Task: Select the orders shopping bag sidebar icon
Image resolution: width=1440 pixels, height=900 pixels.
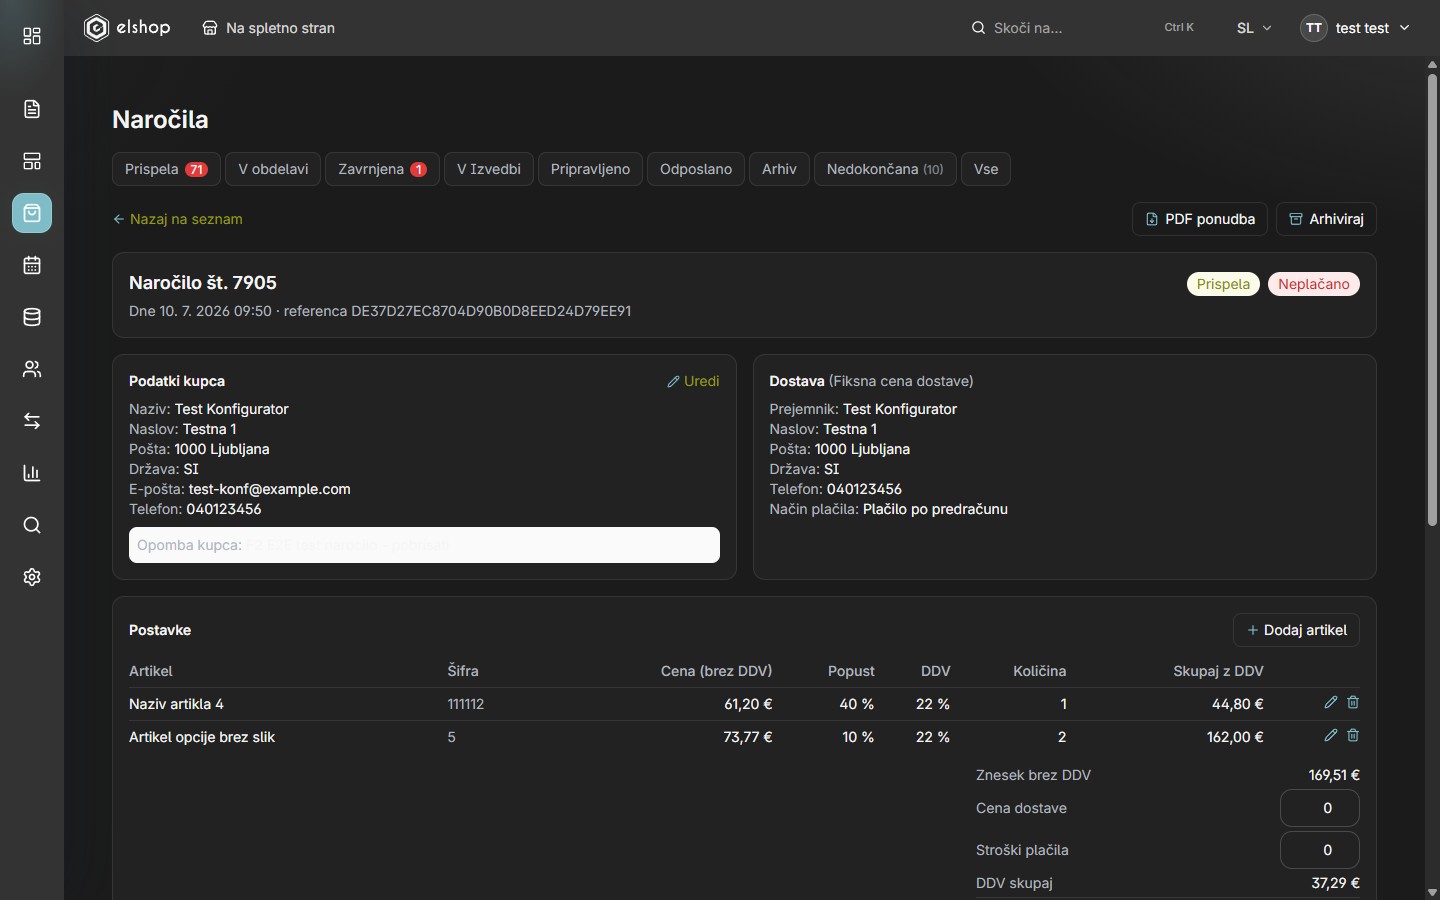Action: [x=32, y=213]
